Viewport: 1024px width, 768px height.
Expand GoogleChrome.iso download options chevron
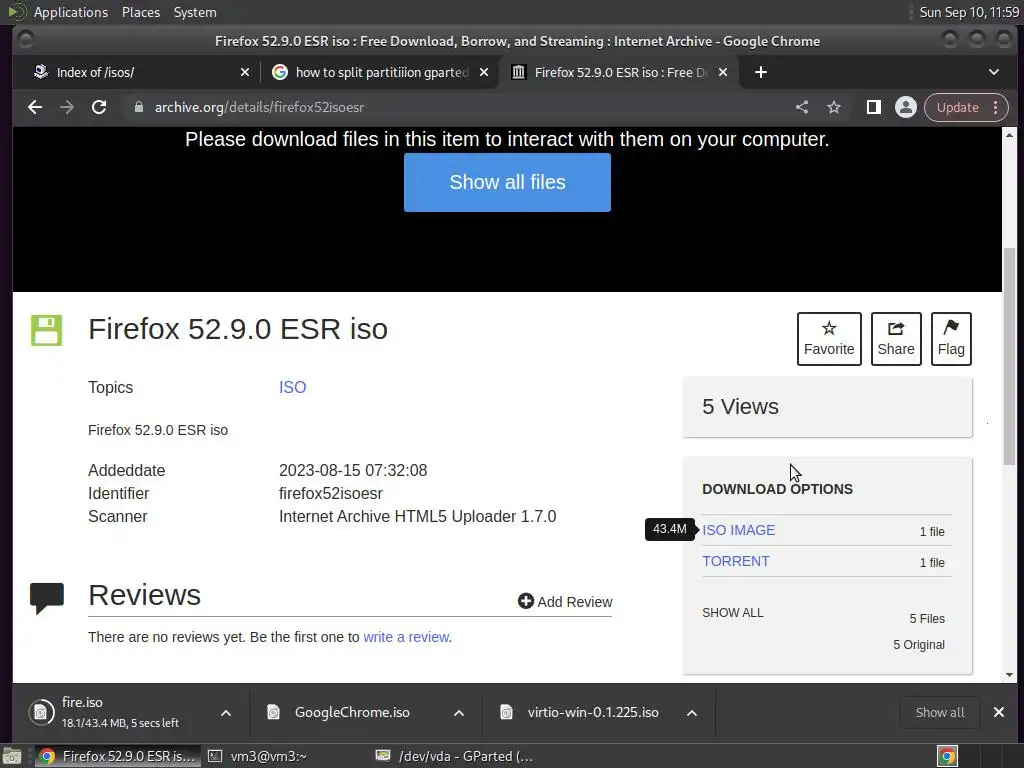(459, 713)
